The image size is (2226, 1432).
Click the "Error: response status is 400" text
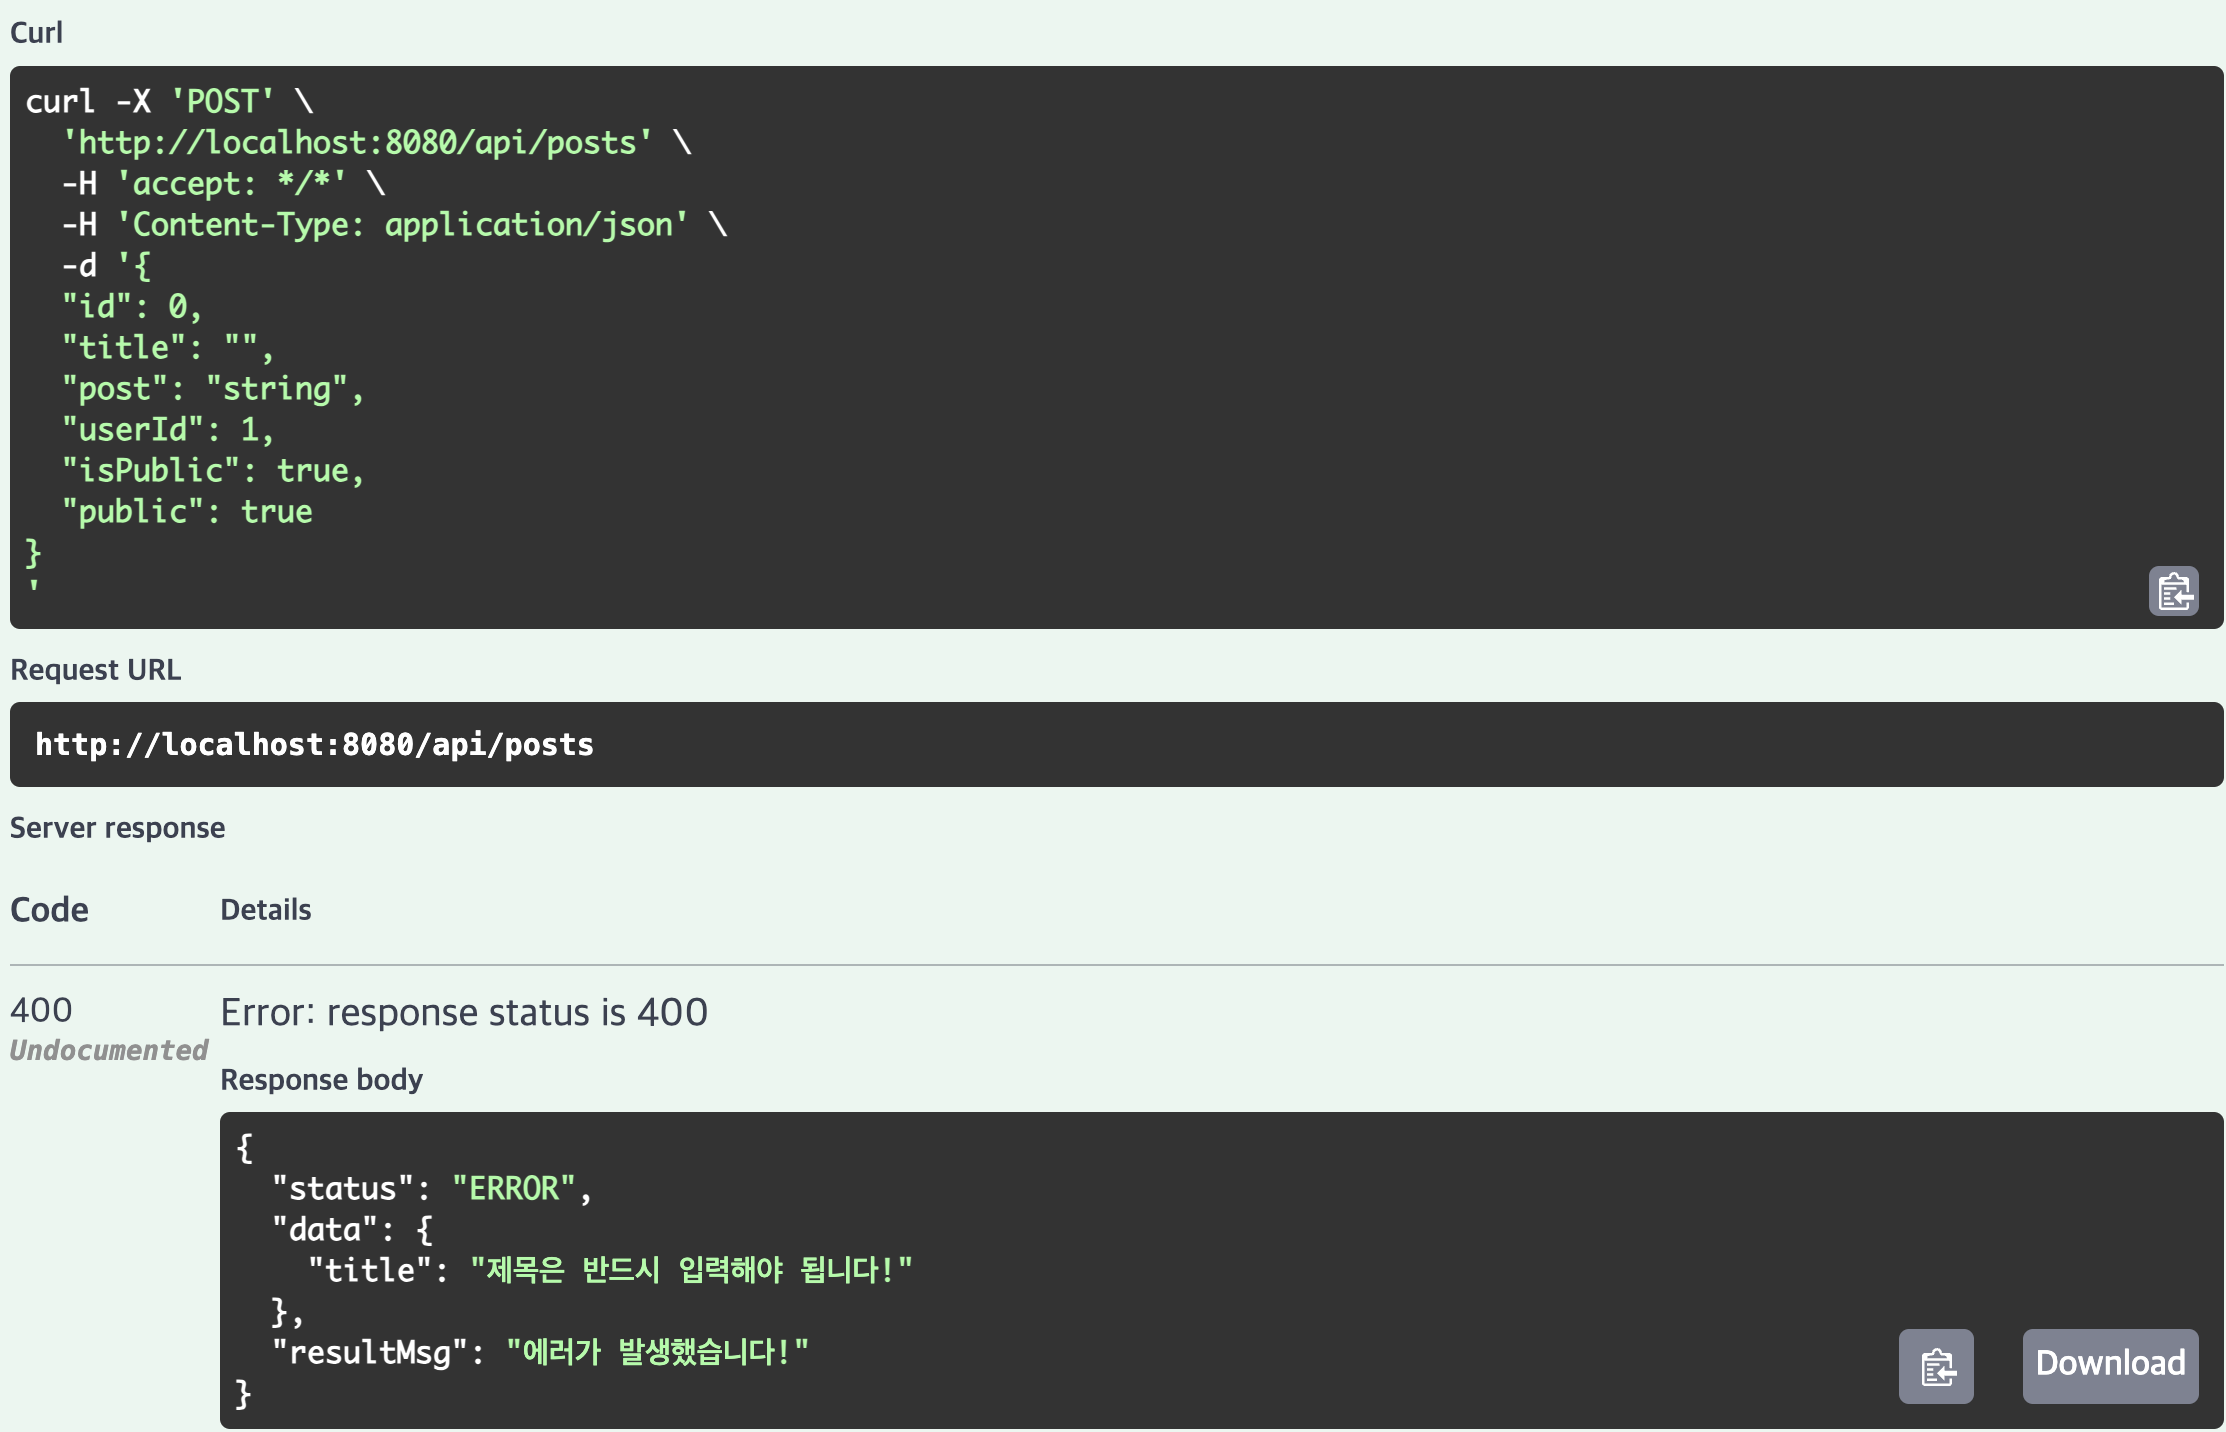click(464, 1013)
